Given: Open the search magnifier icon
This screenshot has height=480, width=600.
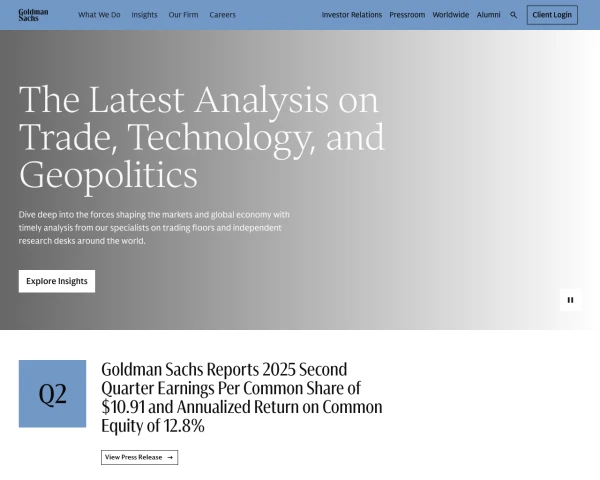Looking at the screenshot, I should (x=514, y=15).
